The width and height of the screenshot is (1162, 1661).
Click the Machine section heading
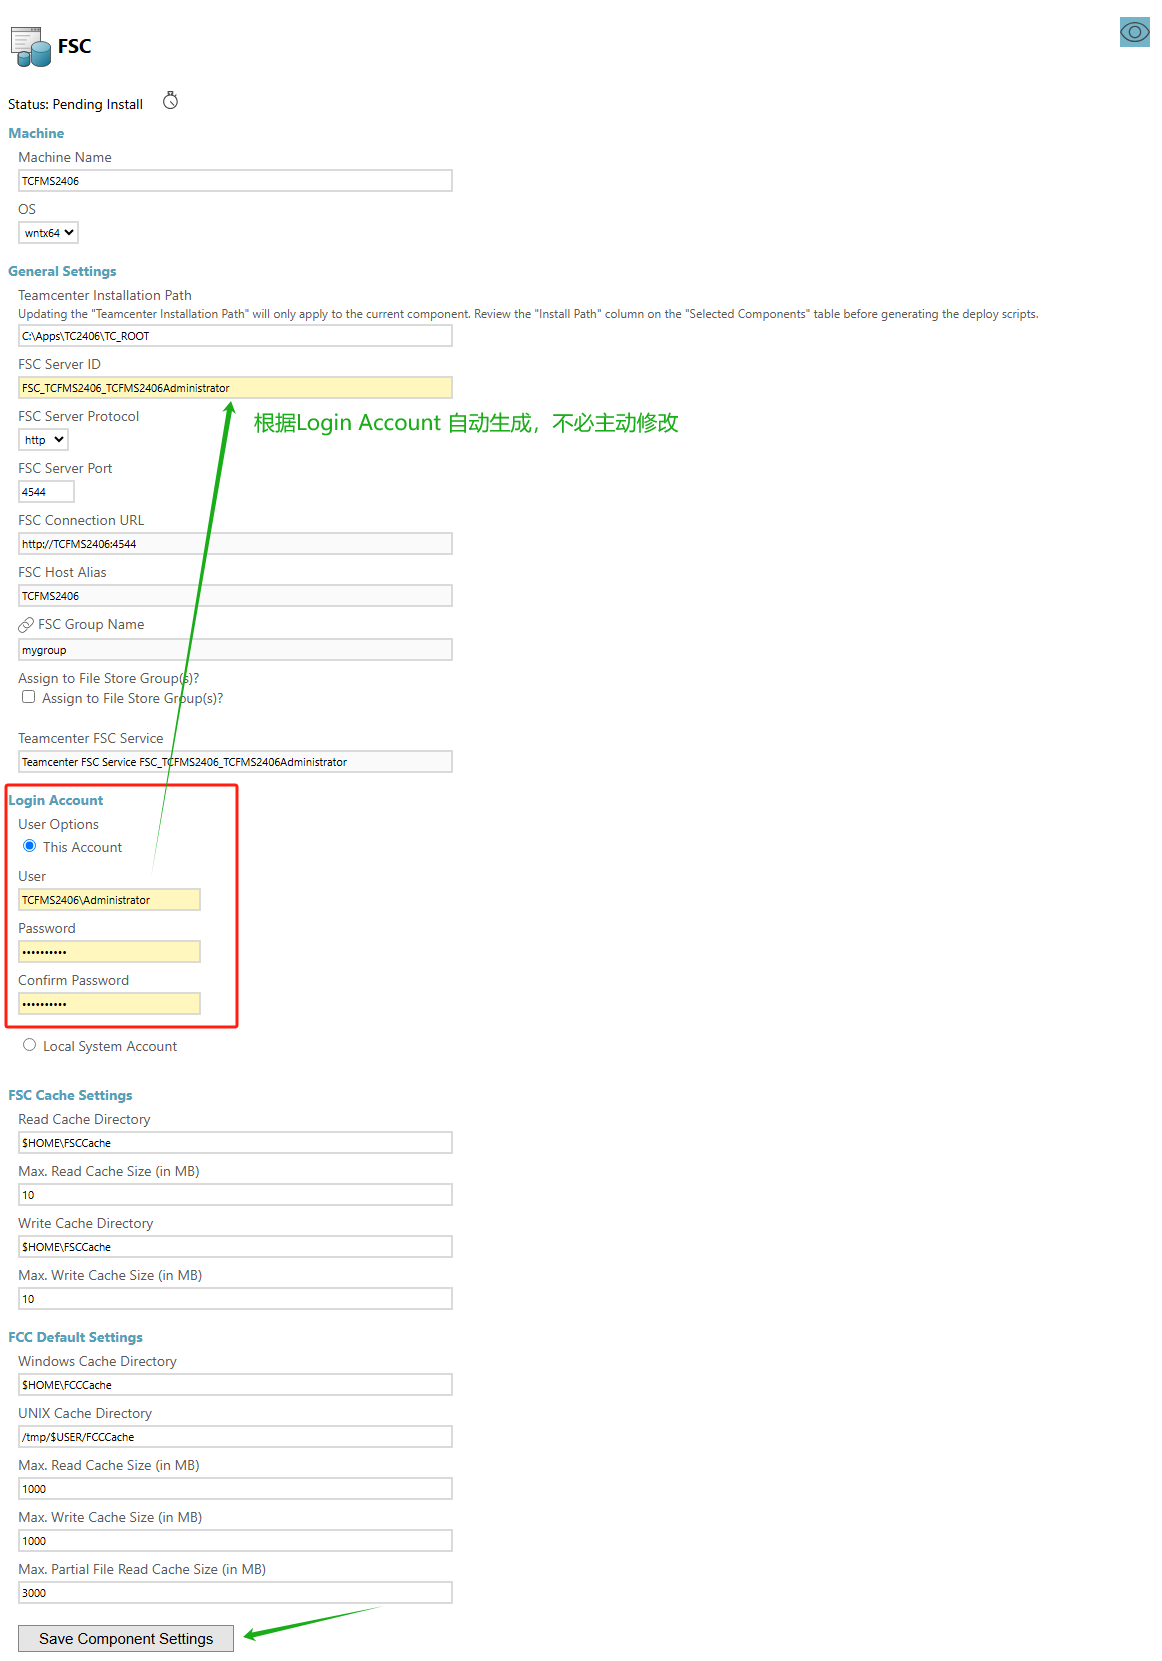point(36,133)
